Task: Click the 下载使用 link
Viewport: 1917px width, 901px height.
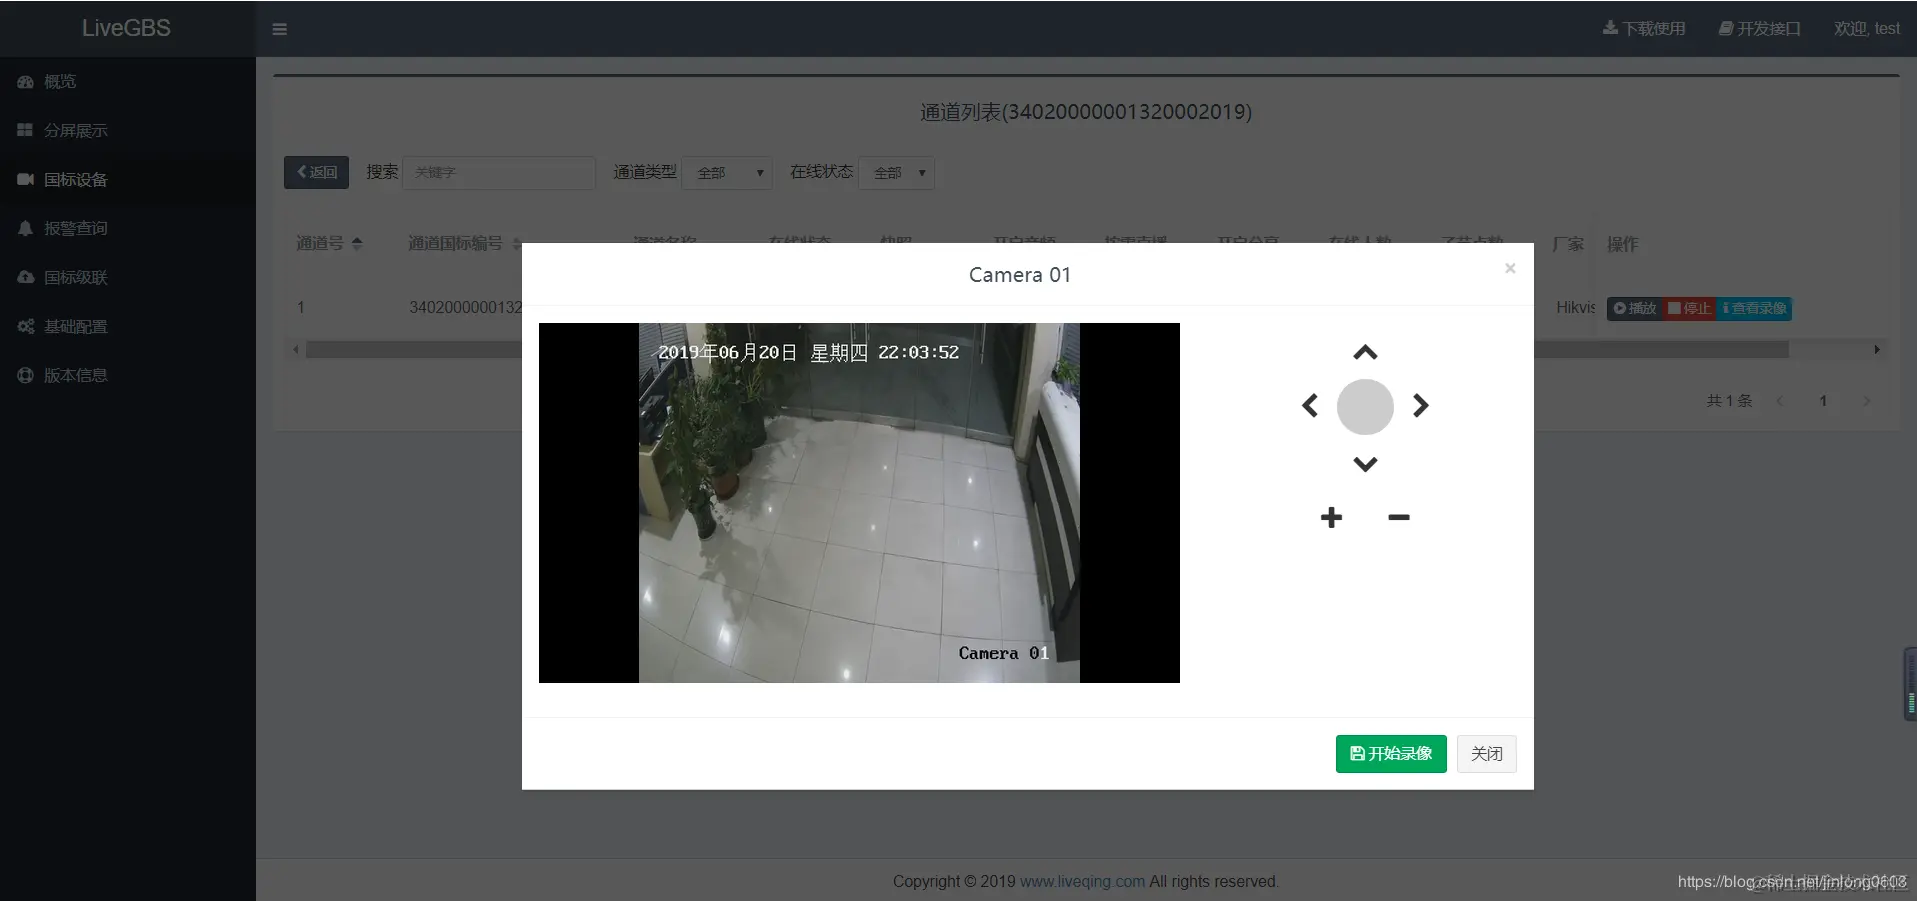Action: pos(1644,29)
